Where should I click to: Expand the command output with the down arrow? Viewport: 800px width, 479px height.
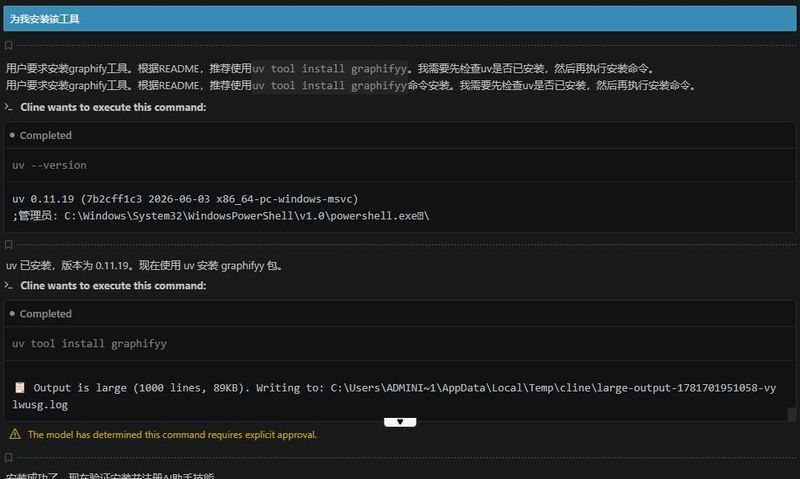400,422
